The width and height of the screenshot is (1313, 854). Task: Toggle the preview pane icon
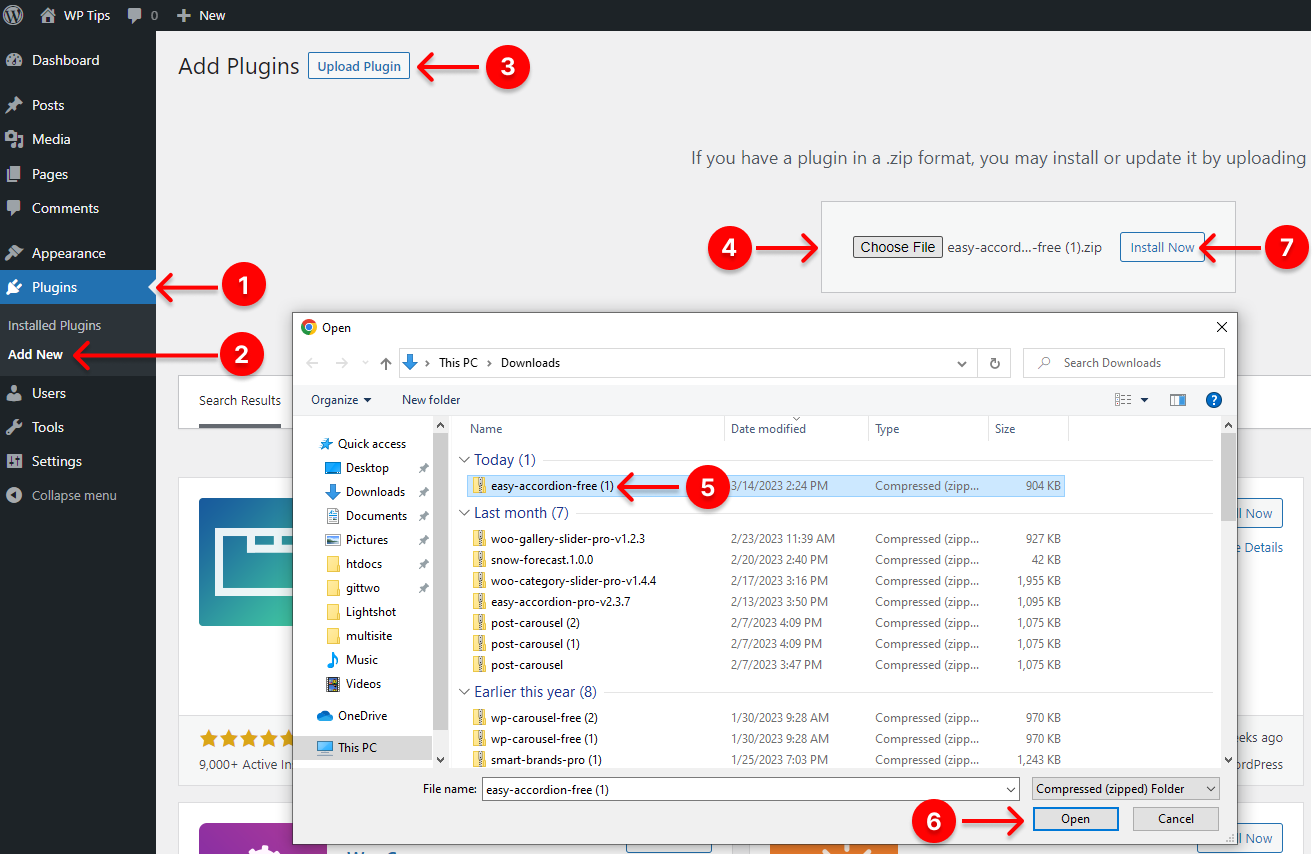[1178, 400]
